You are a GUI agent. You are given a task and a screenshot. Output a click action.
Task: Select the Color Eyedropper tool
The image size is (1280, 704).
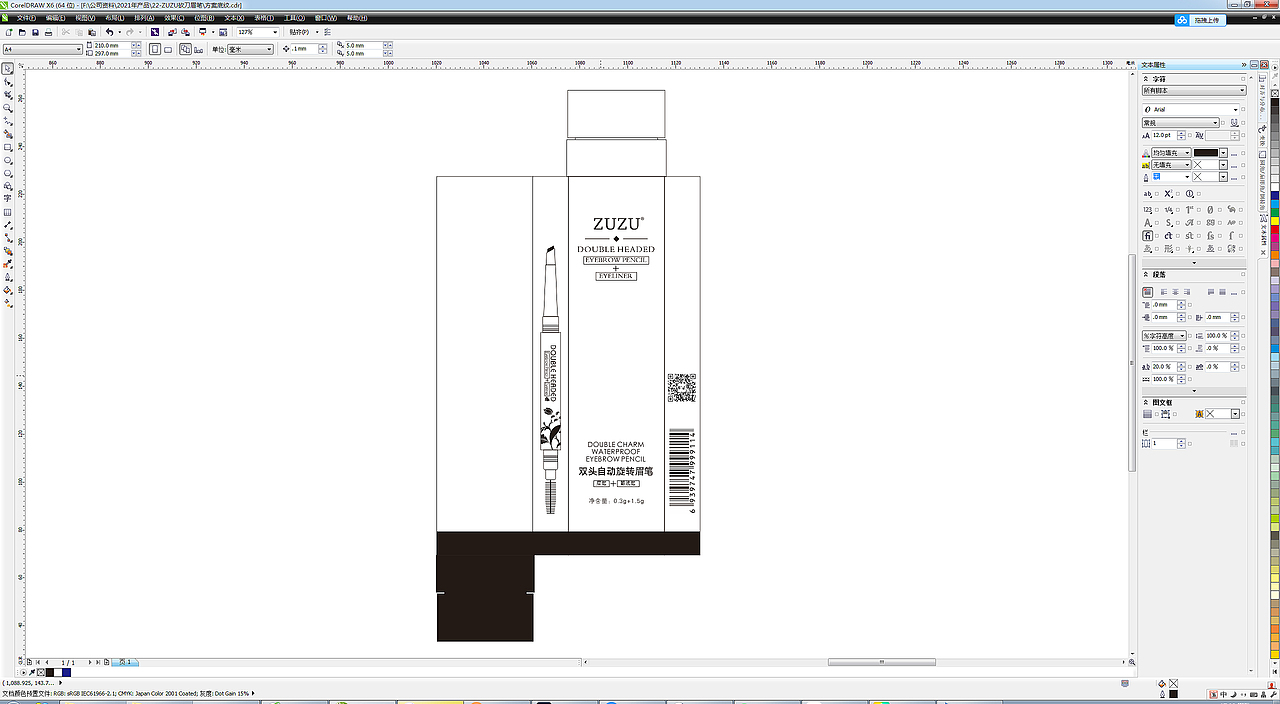pyautogui.click(x=8, y=264)
